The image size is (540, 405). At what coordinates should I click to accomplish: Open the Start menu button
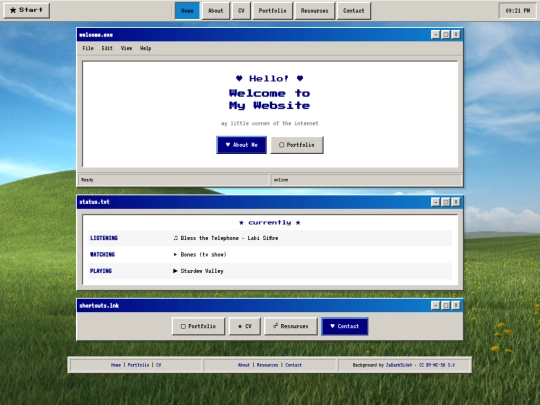coord(27,10)
